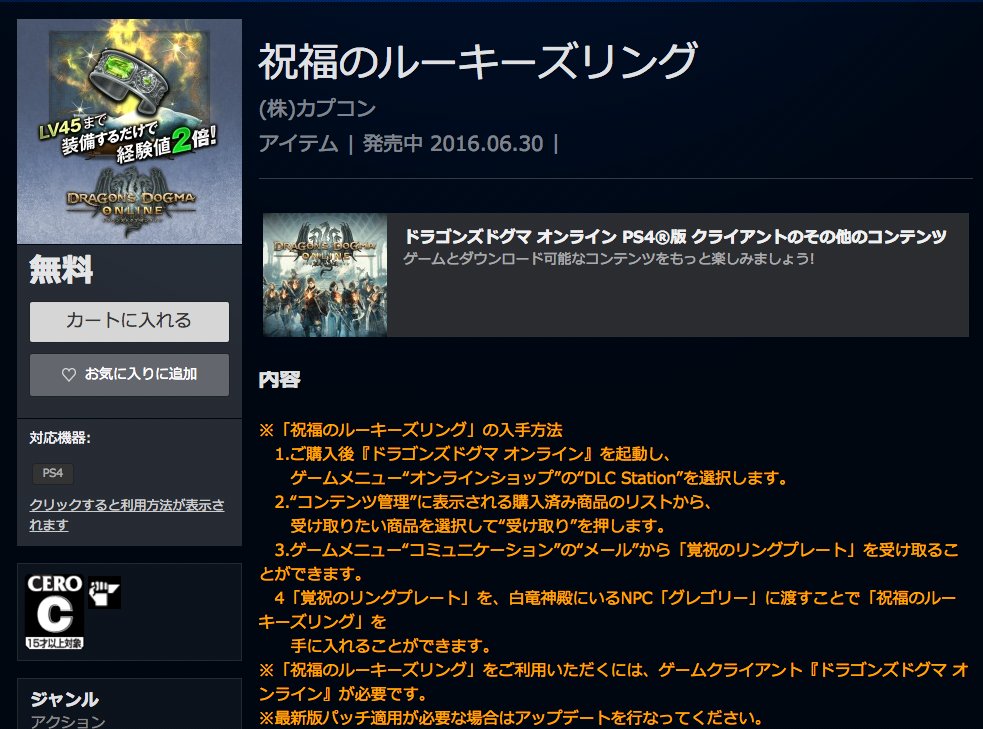Click the release date 発売中 2016.06.30
Image resolution: width=983 pixels, height=729 pixels.
pos(453,144)
